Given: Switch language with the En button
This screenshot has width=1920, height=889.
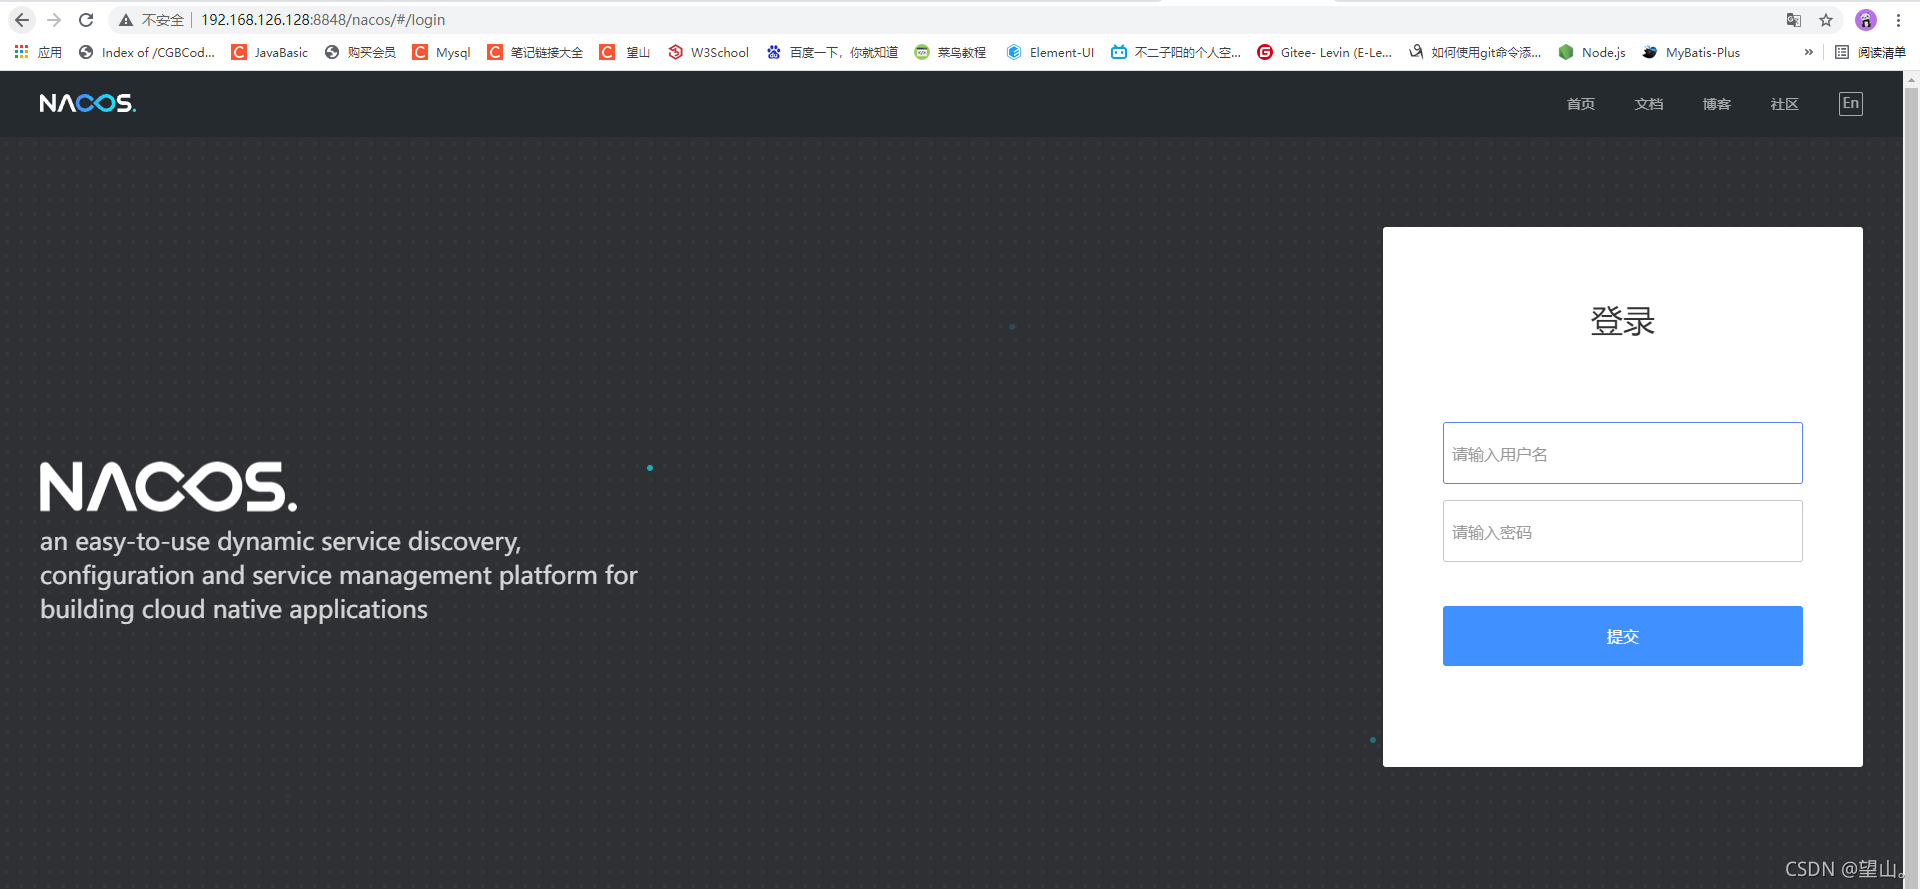Looking at the screenshot, I should [x=1851, y=103].
